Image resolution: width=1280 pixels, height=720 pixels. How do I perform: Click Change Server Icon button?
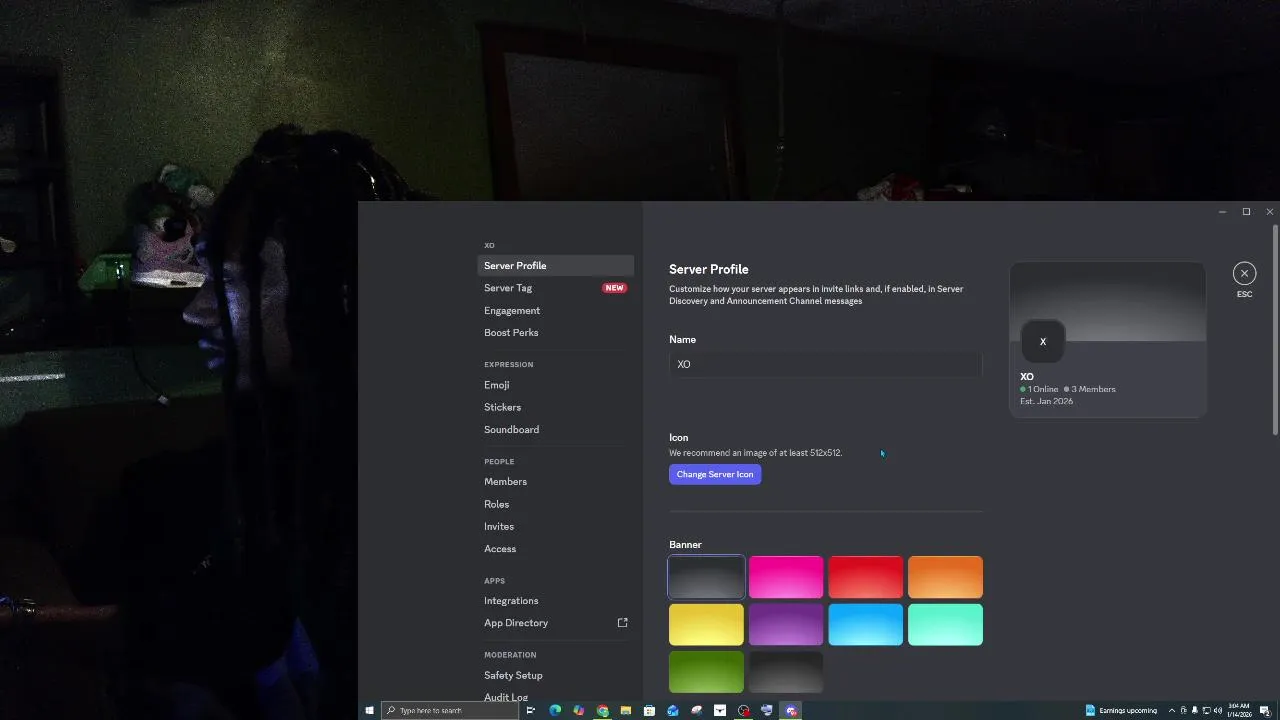715,474
